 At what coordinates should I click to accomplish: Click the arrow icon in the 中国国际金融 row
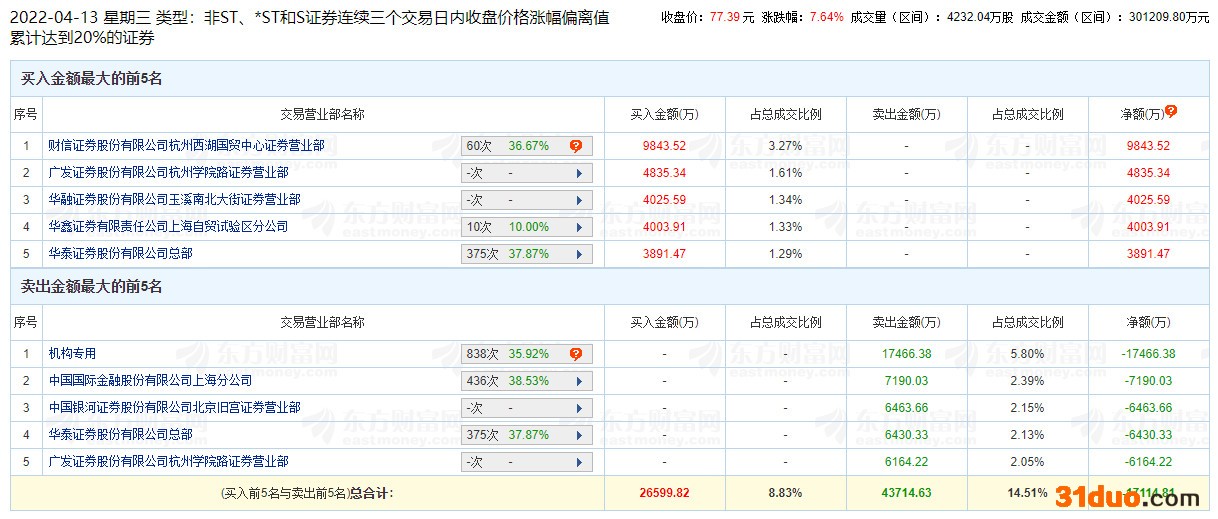point(579,381)
